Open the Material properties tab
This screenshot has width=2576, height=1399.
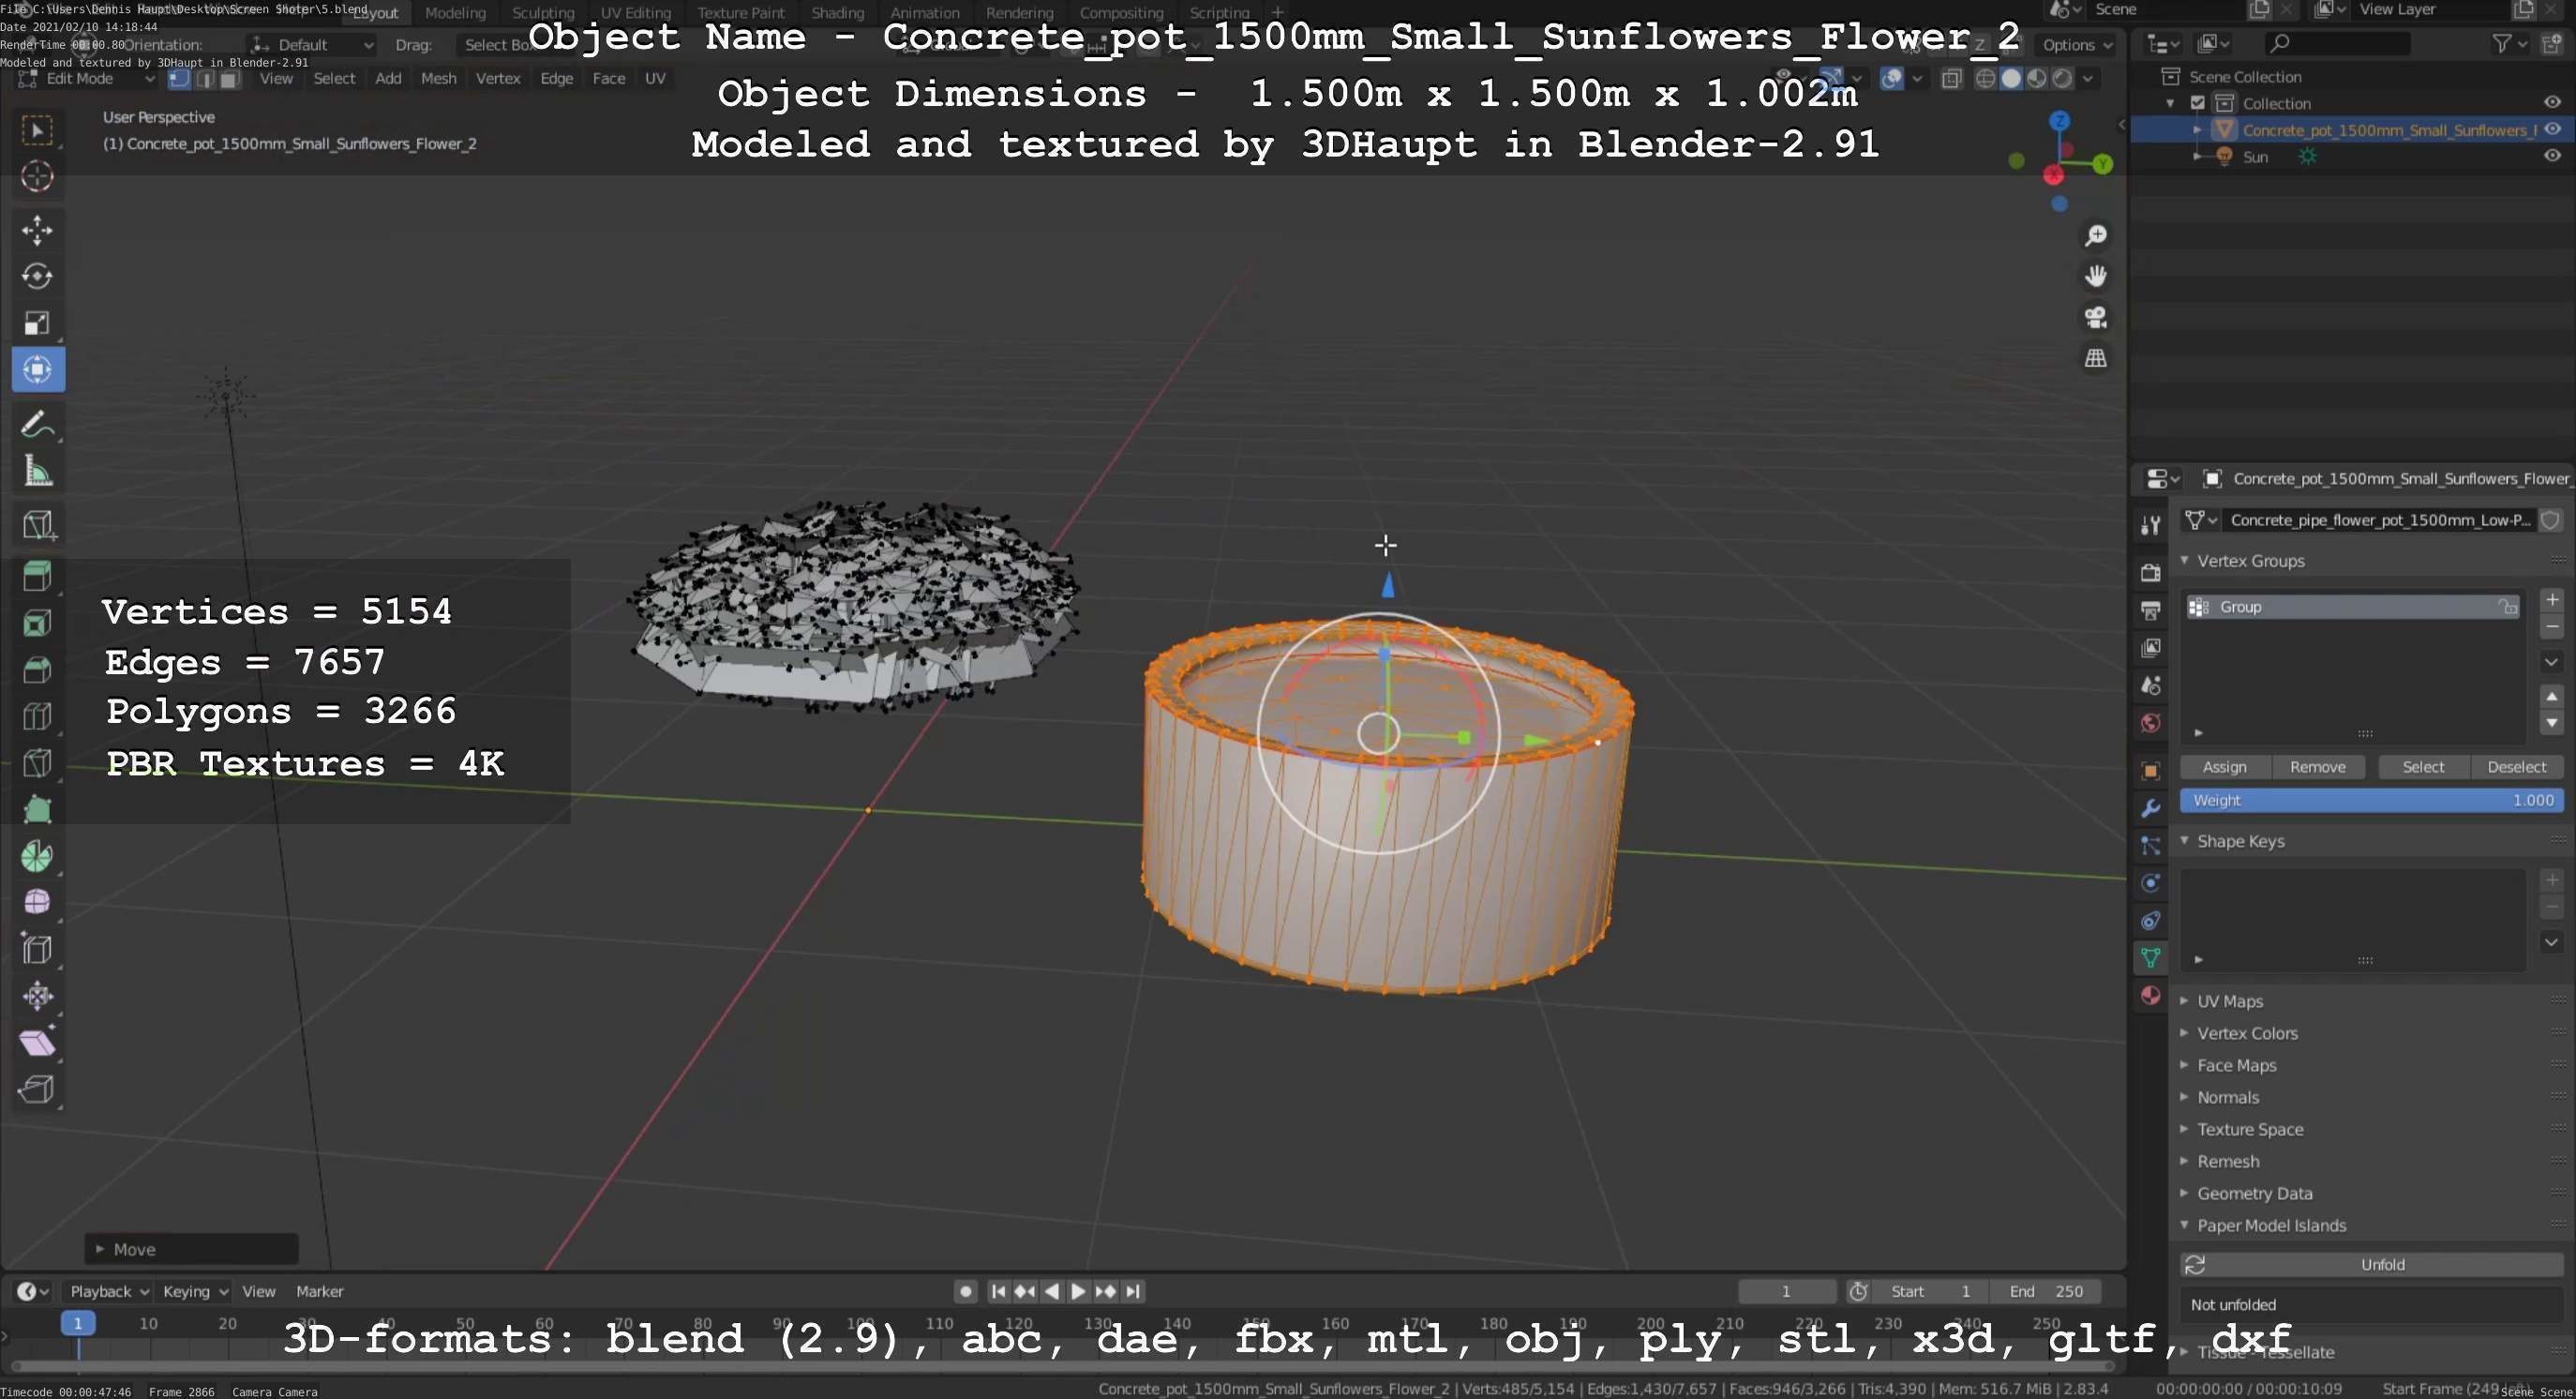point(2151,995)
